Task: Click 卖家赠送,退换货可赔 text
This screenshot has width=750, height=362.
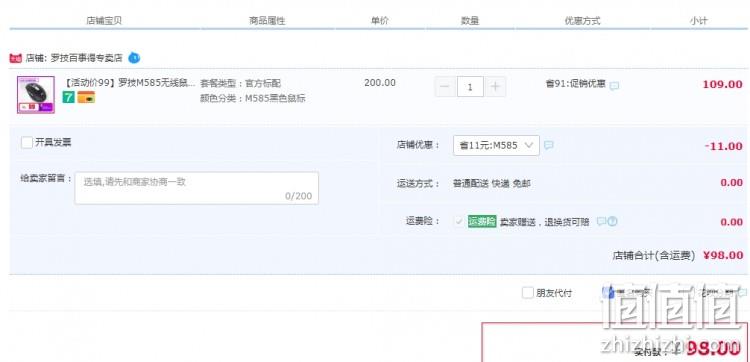Action: [x=545, y=222]
